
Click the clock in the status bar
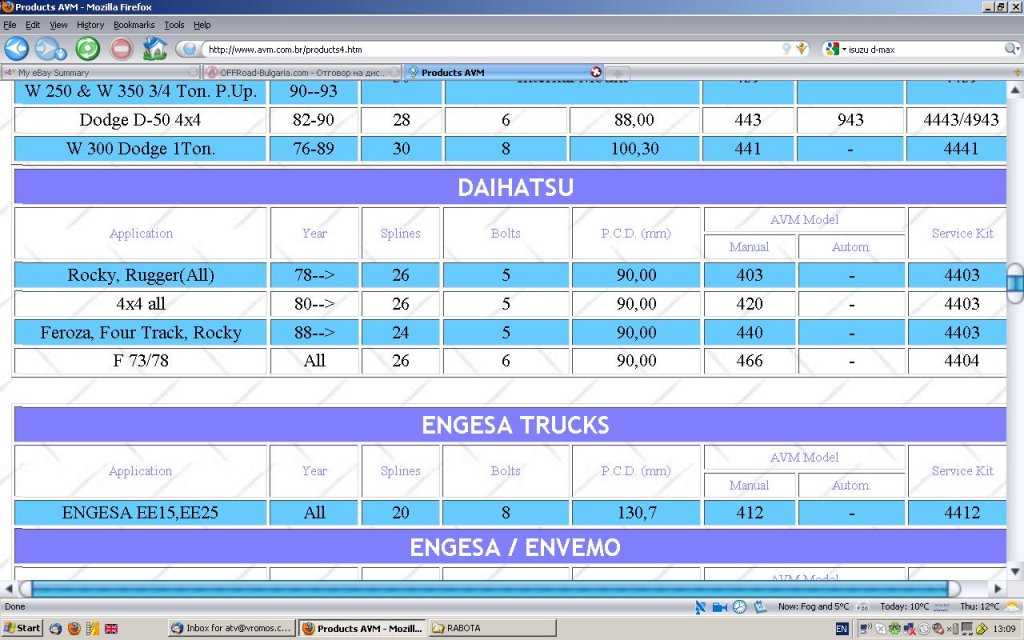click(x=739, y=607)
